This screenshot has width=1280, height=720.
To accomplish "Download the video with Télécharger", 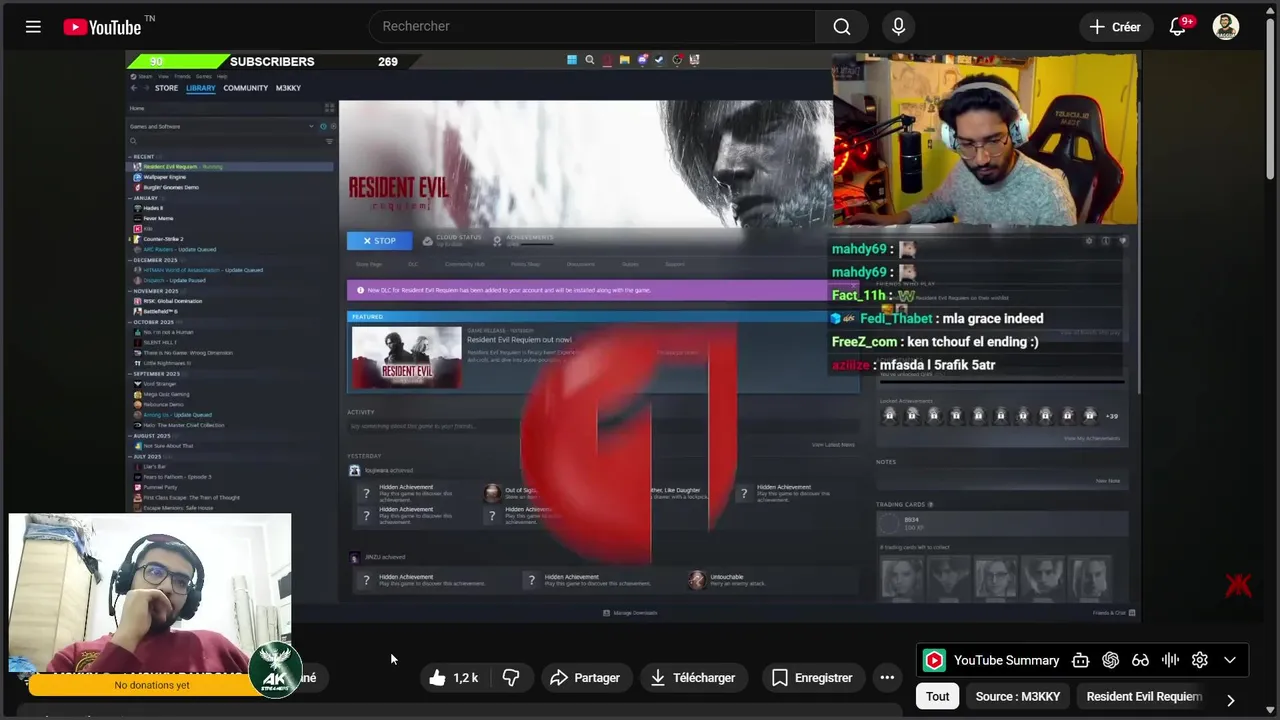I will pos(692,678).
